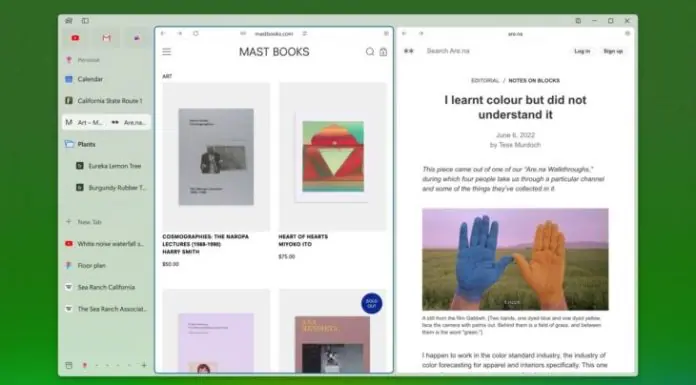Go forward in the Are.na pane
This screenshot has width=696, height=385.
[x=421, y=34]
